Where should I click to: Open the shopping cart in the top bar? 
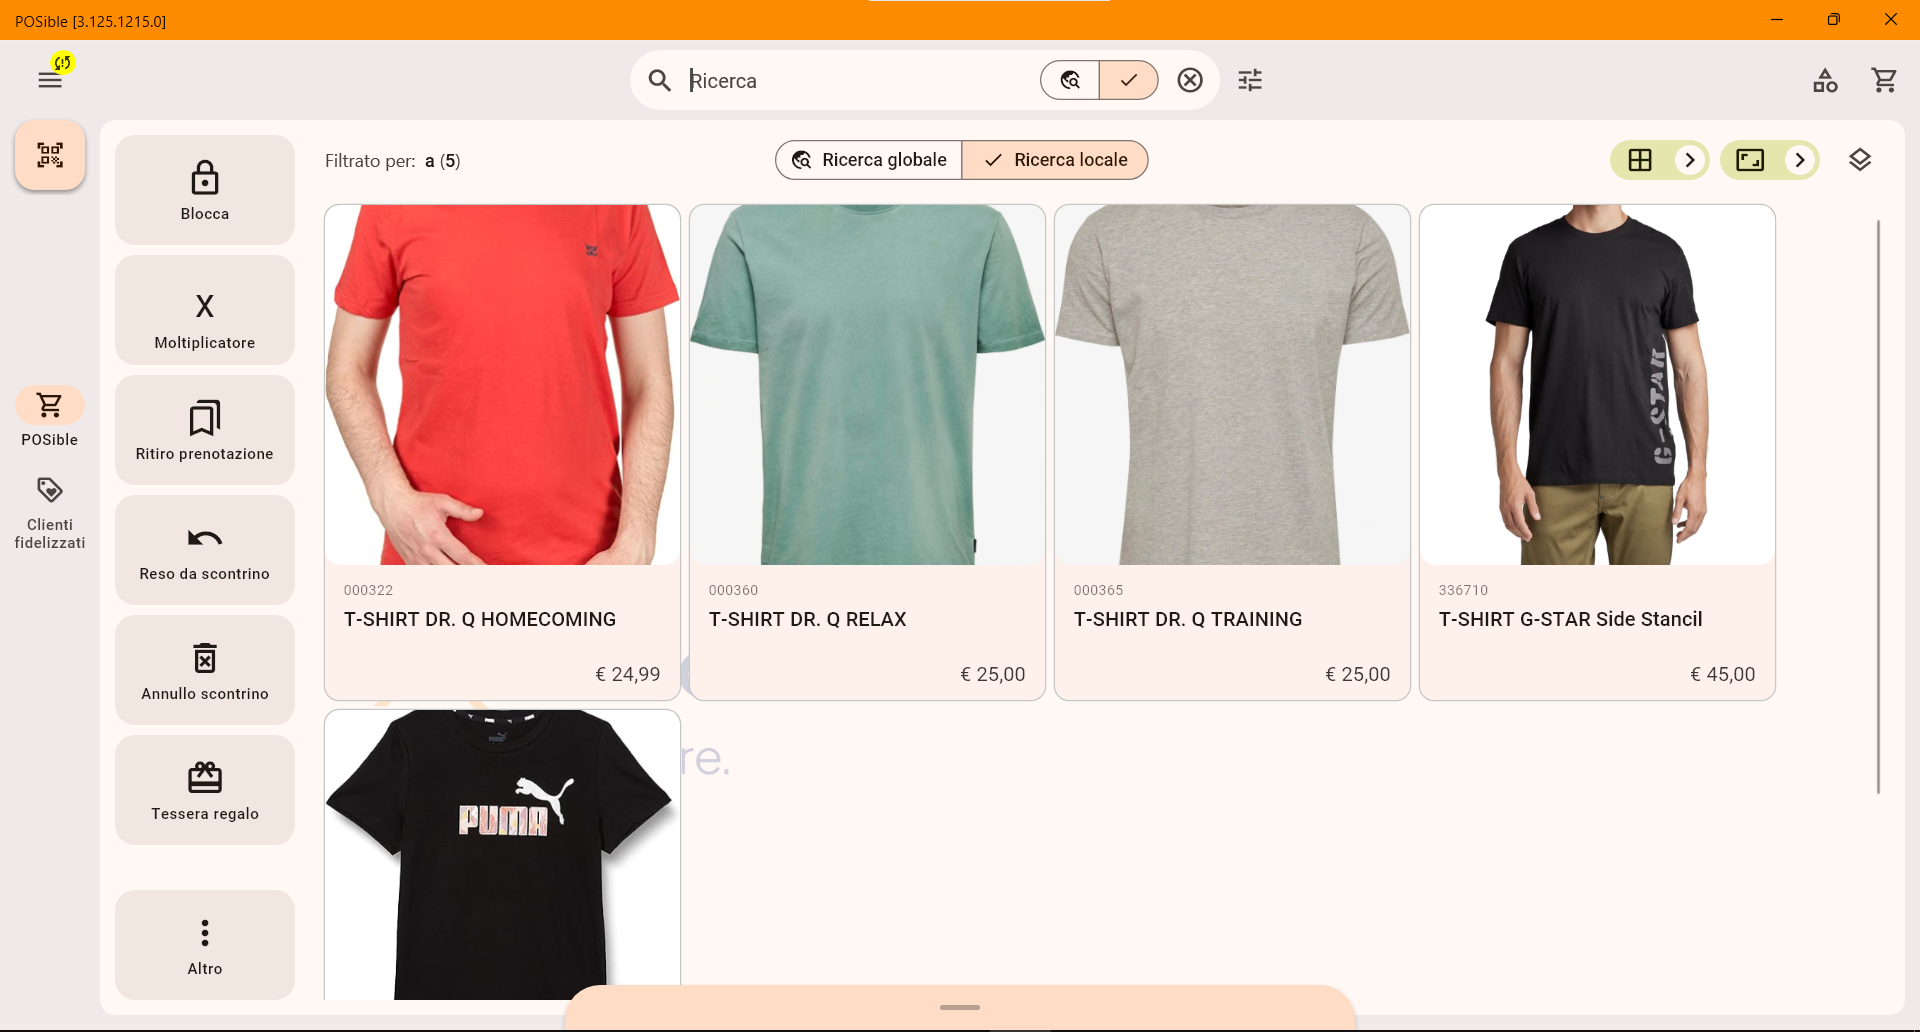[1884, 80]
